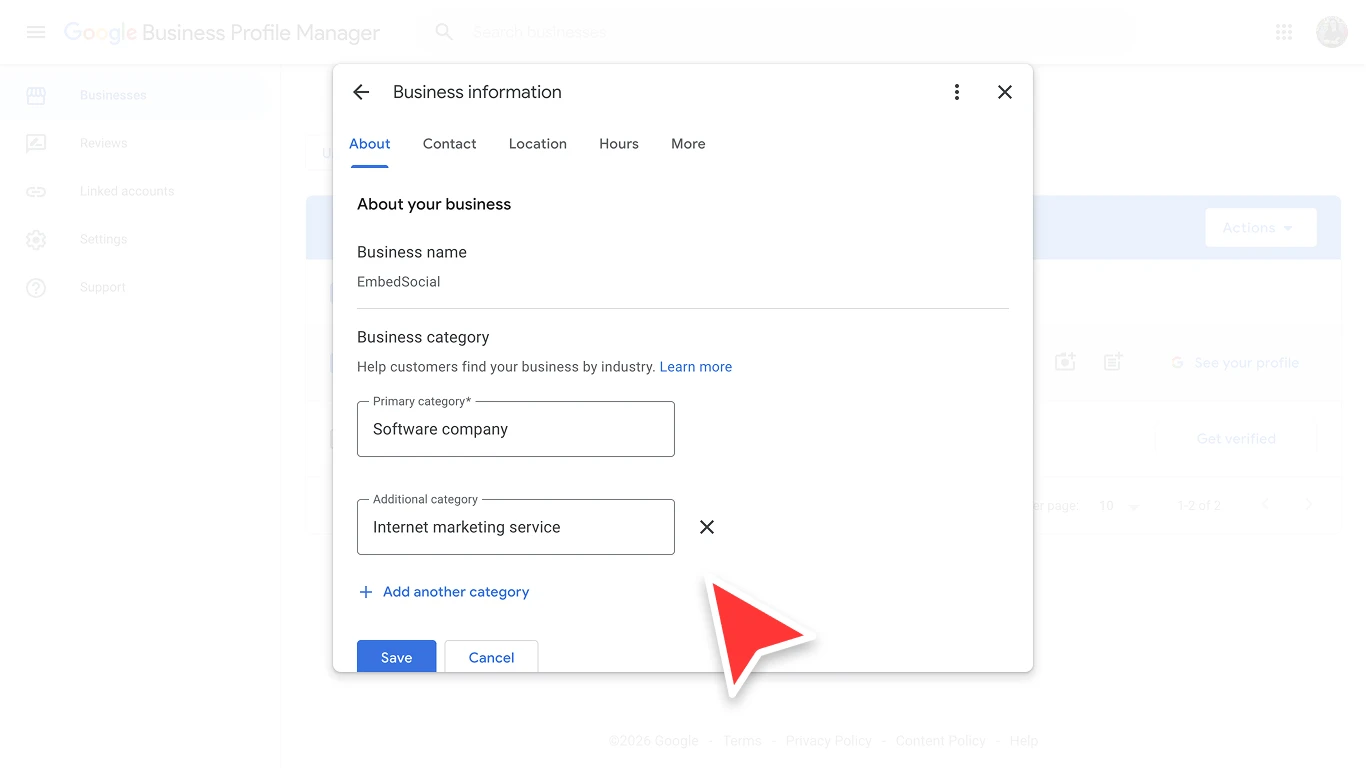Open Support in the sidebar

click(x=102, y=287)
